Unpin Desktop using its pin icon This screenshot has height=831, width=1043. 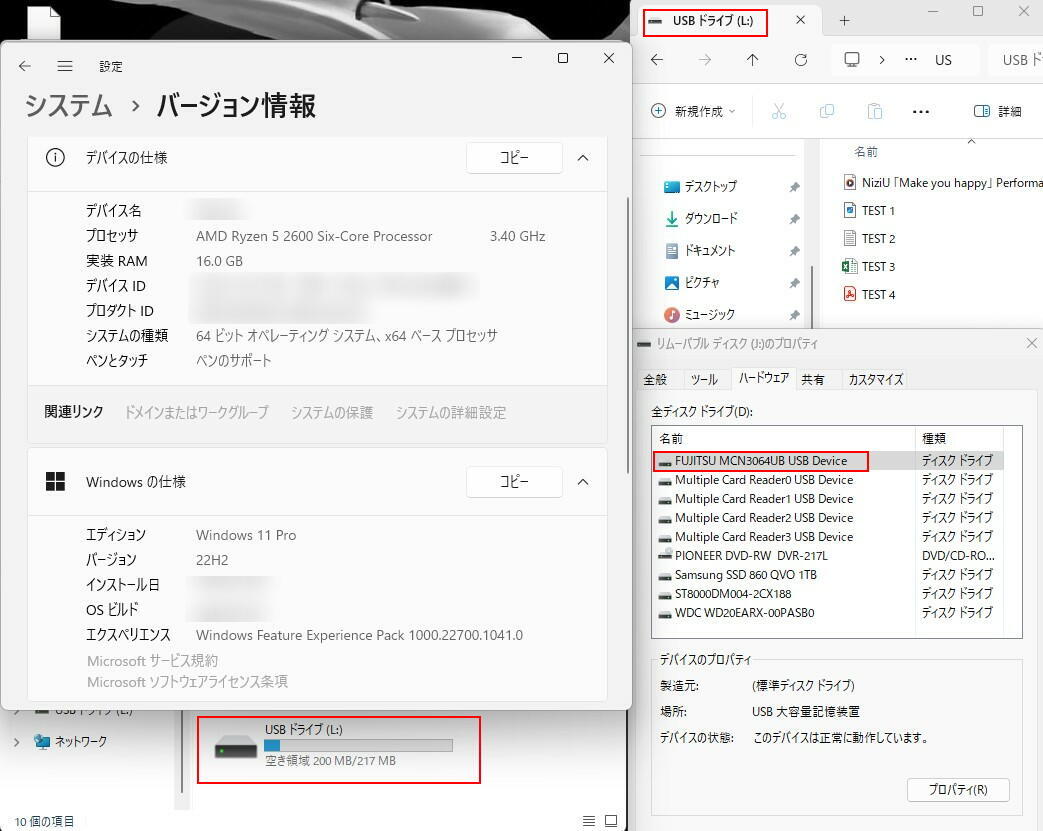(794, 188)
